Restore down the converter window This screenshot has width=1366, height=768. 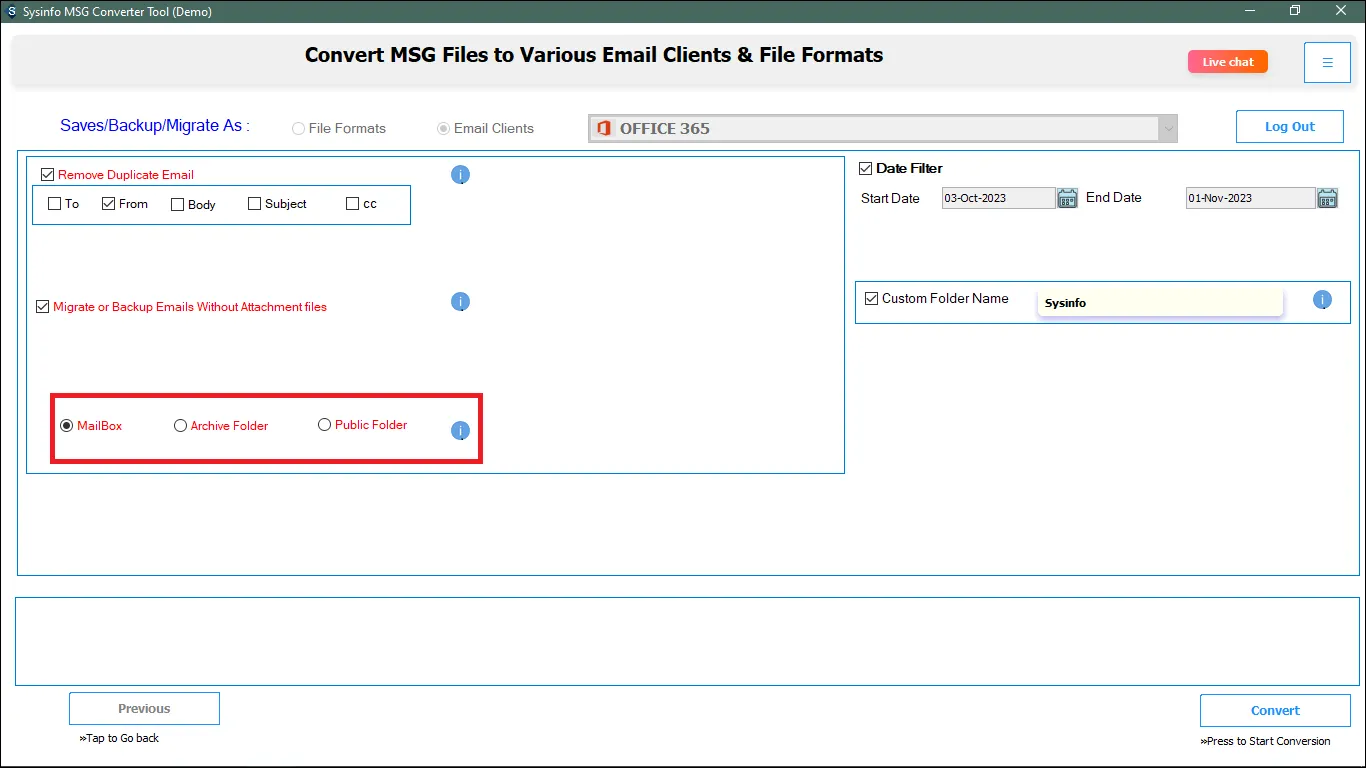1295,11
